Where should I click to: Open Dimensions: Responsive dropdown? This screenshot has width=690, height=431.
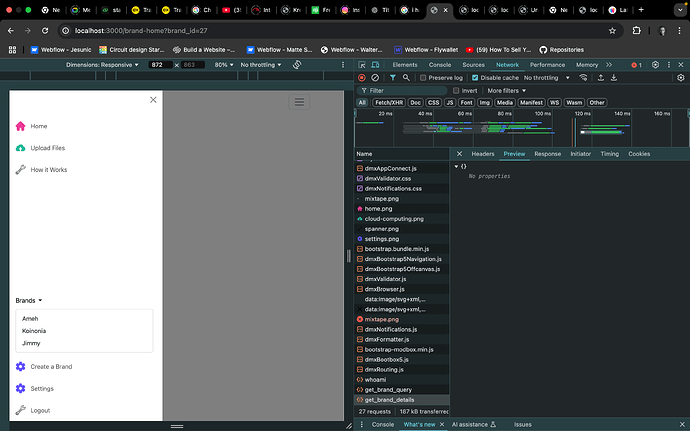(x=102, y=65)
